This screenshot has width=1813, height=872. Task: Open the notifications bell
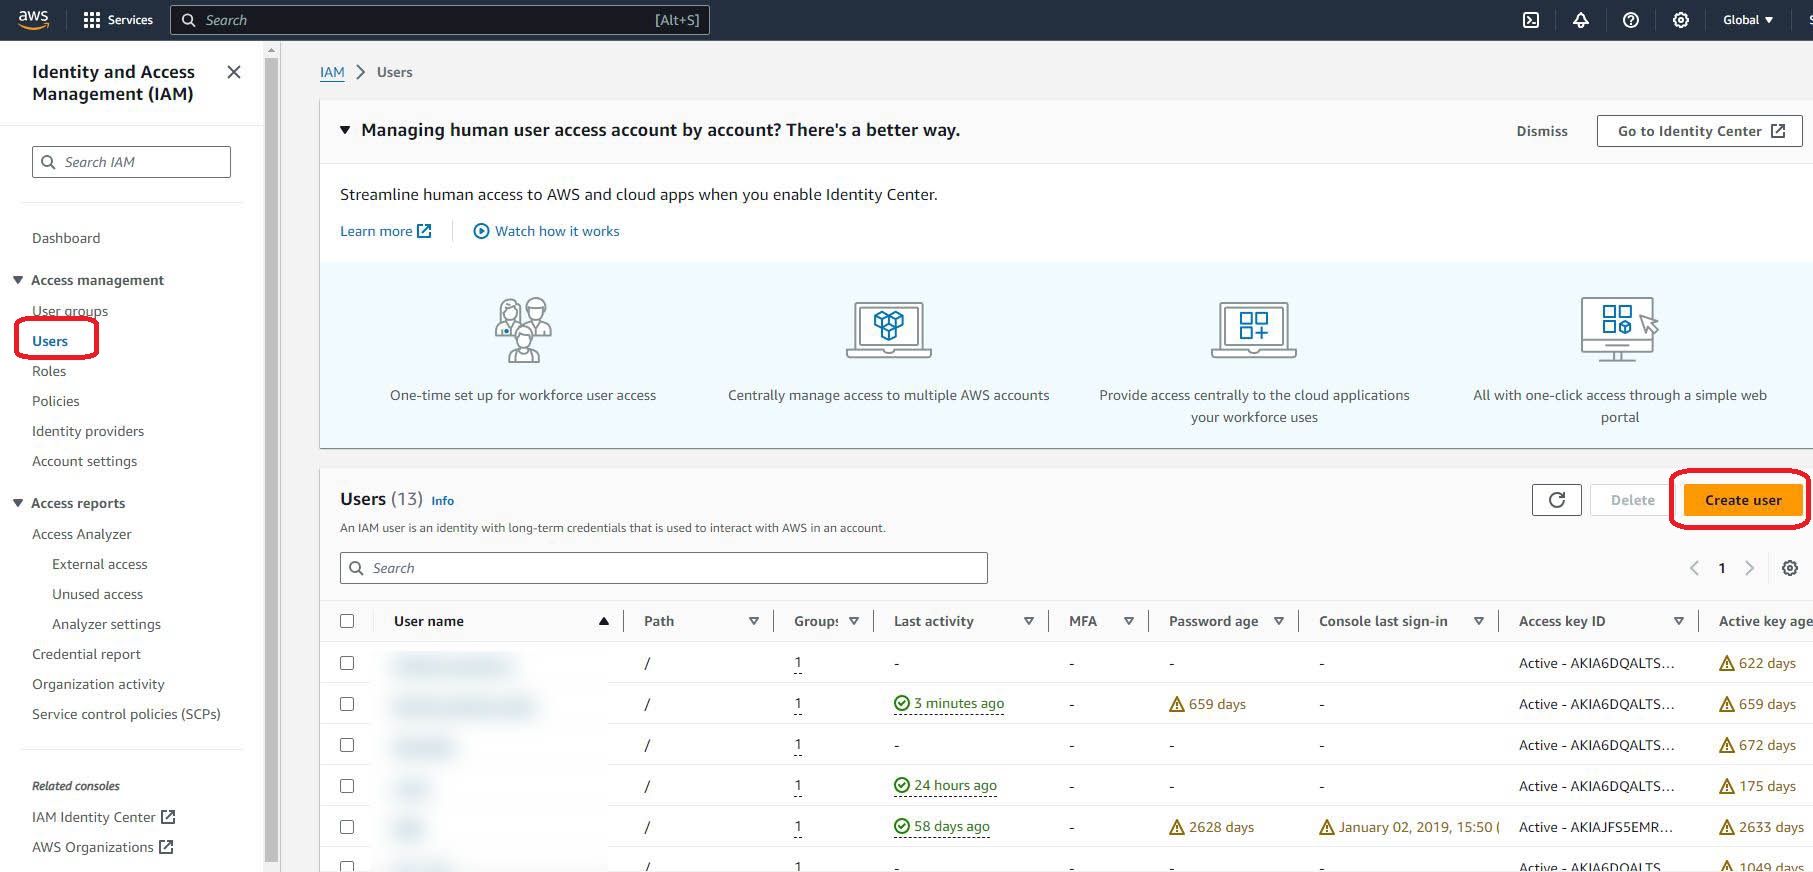(x=1581, y=20)
